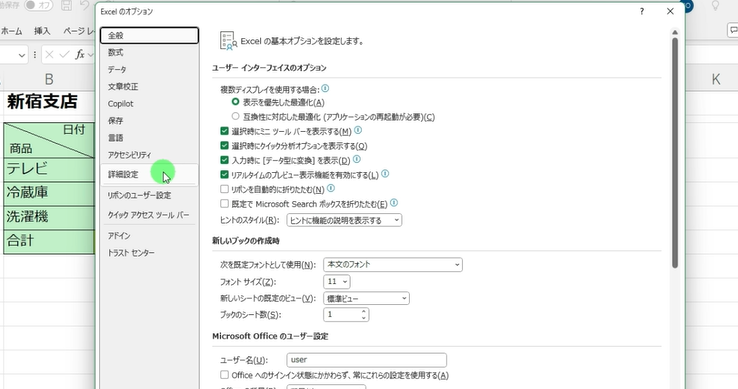This screenshot has height=389, width=738.
Task: Toggle 選択時にクイック分析オプションを表示する checkbox
Action: tap(225, 146)
